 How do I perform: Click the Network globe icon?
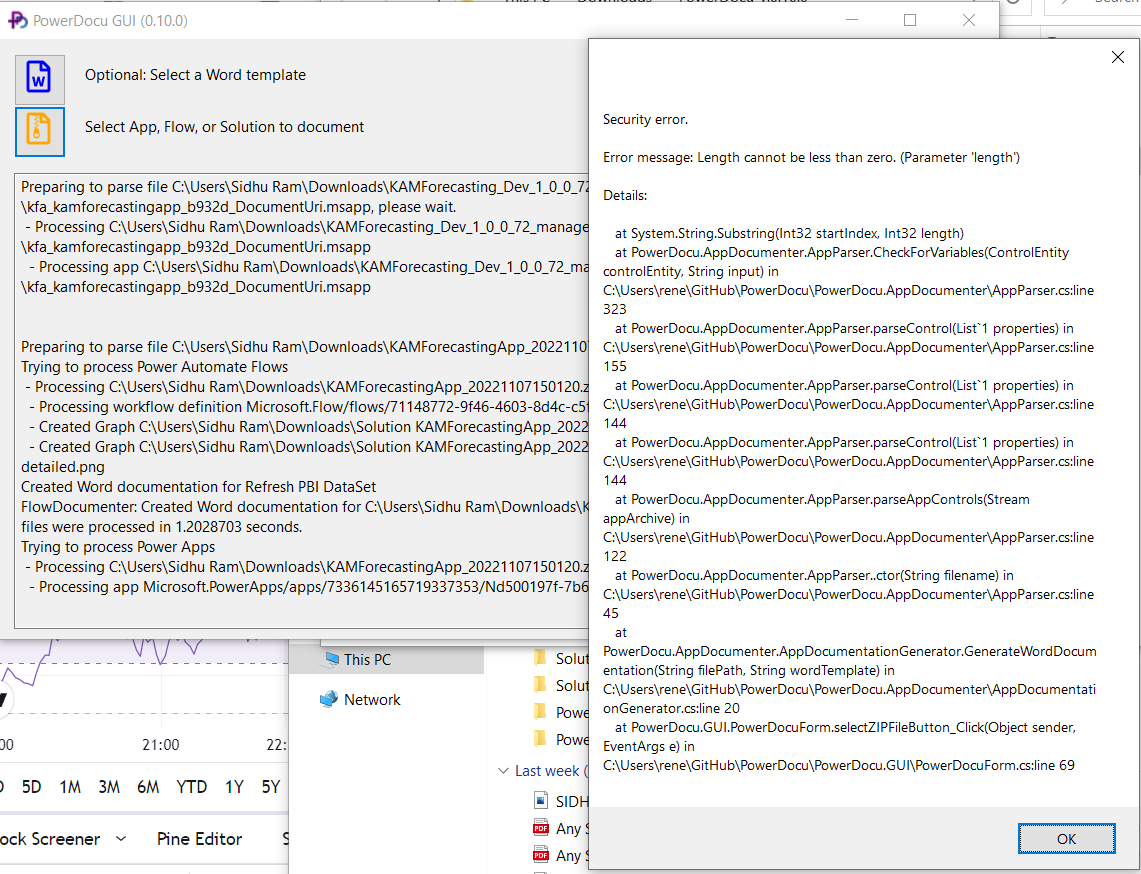coord(330,699)
